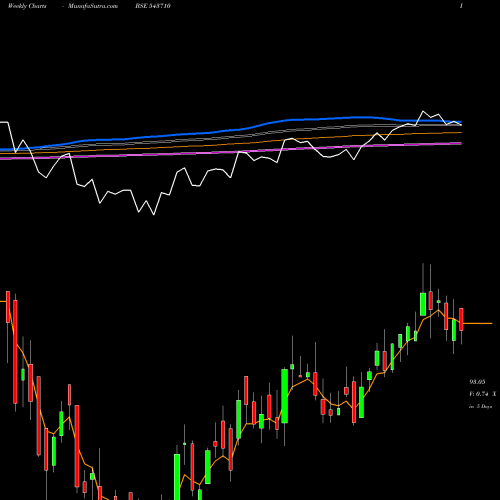Click the last red candlestick on the right

tap(461, 319)
